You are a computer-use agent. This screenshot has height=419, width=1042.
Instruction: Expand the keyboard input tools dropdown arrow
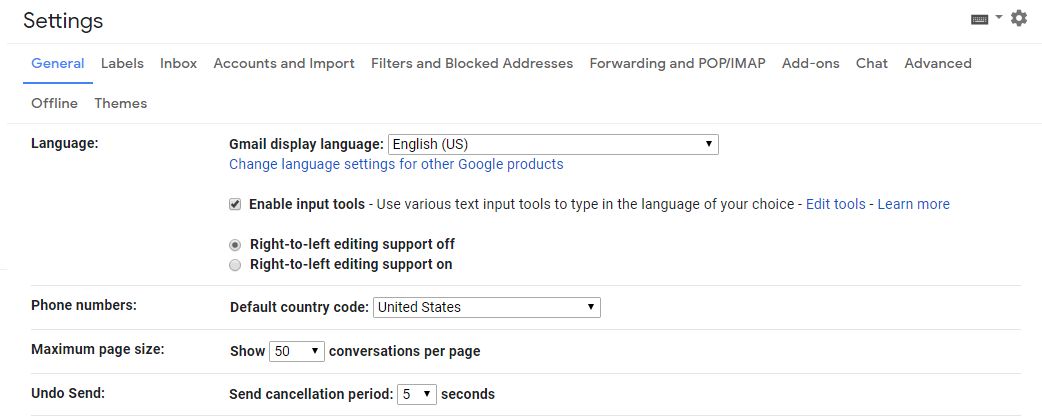point(999,18)
